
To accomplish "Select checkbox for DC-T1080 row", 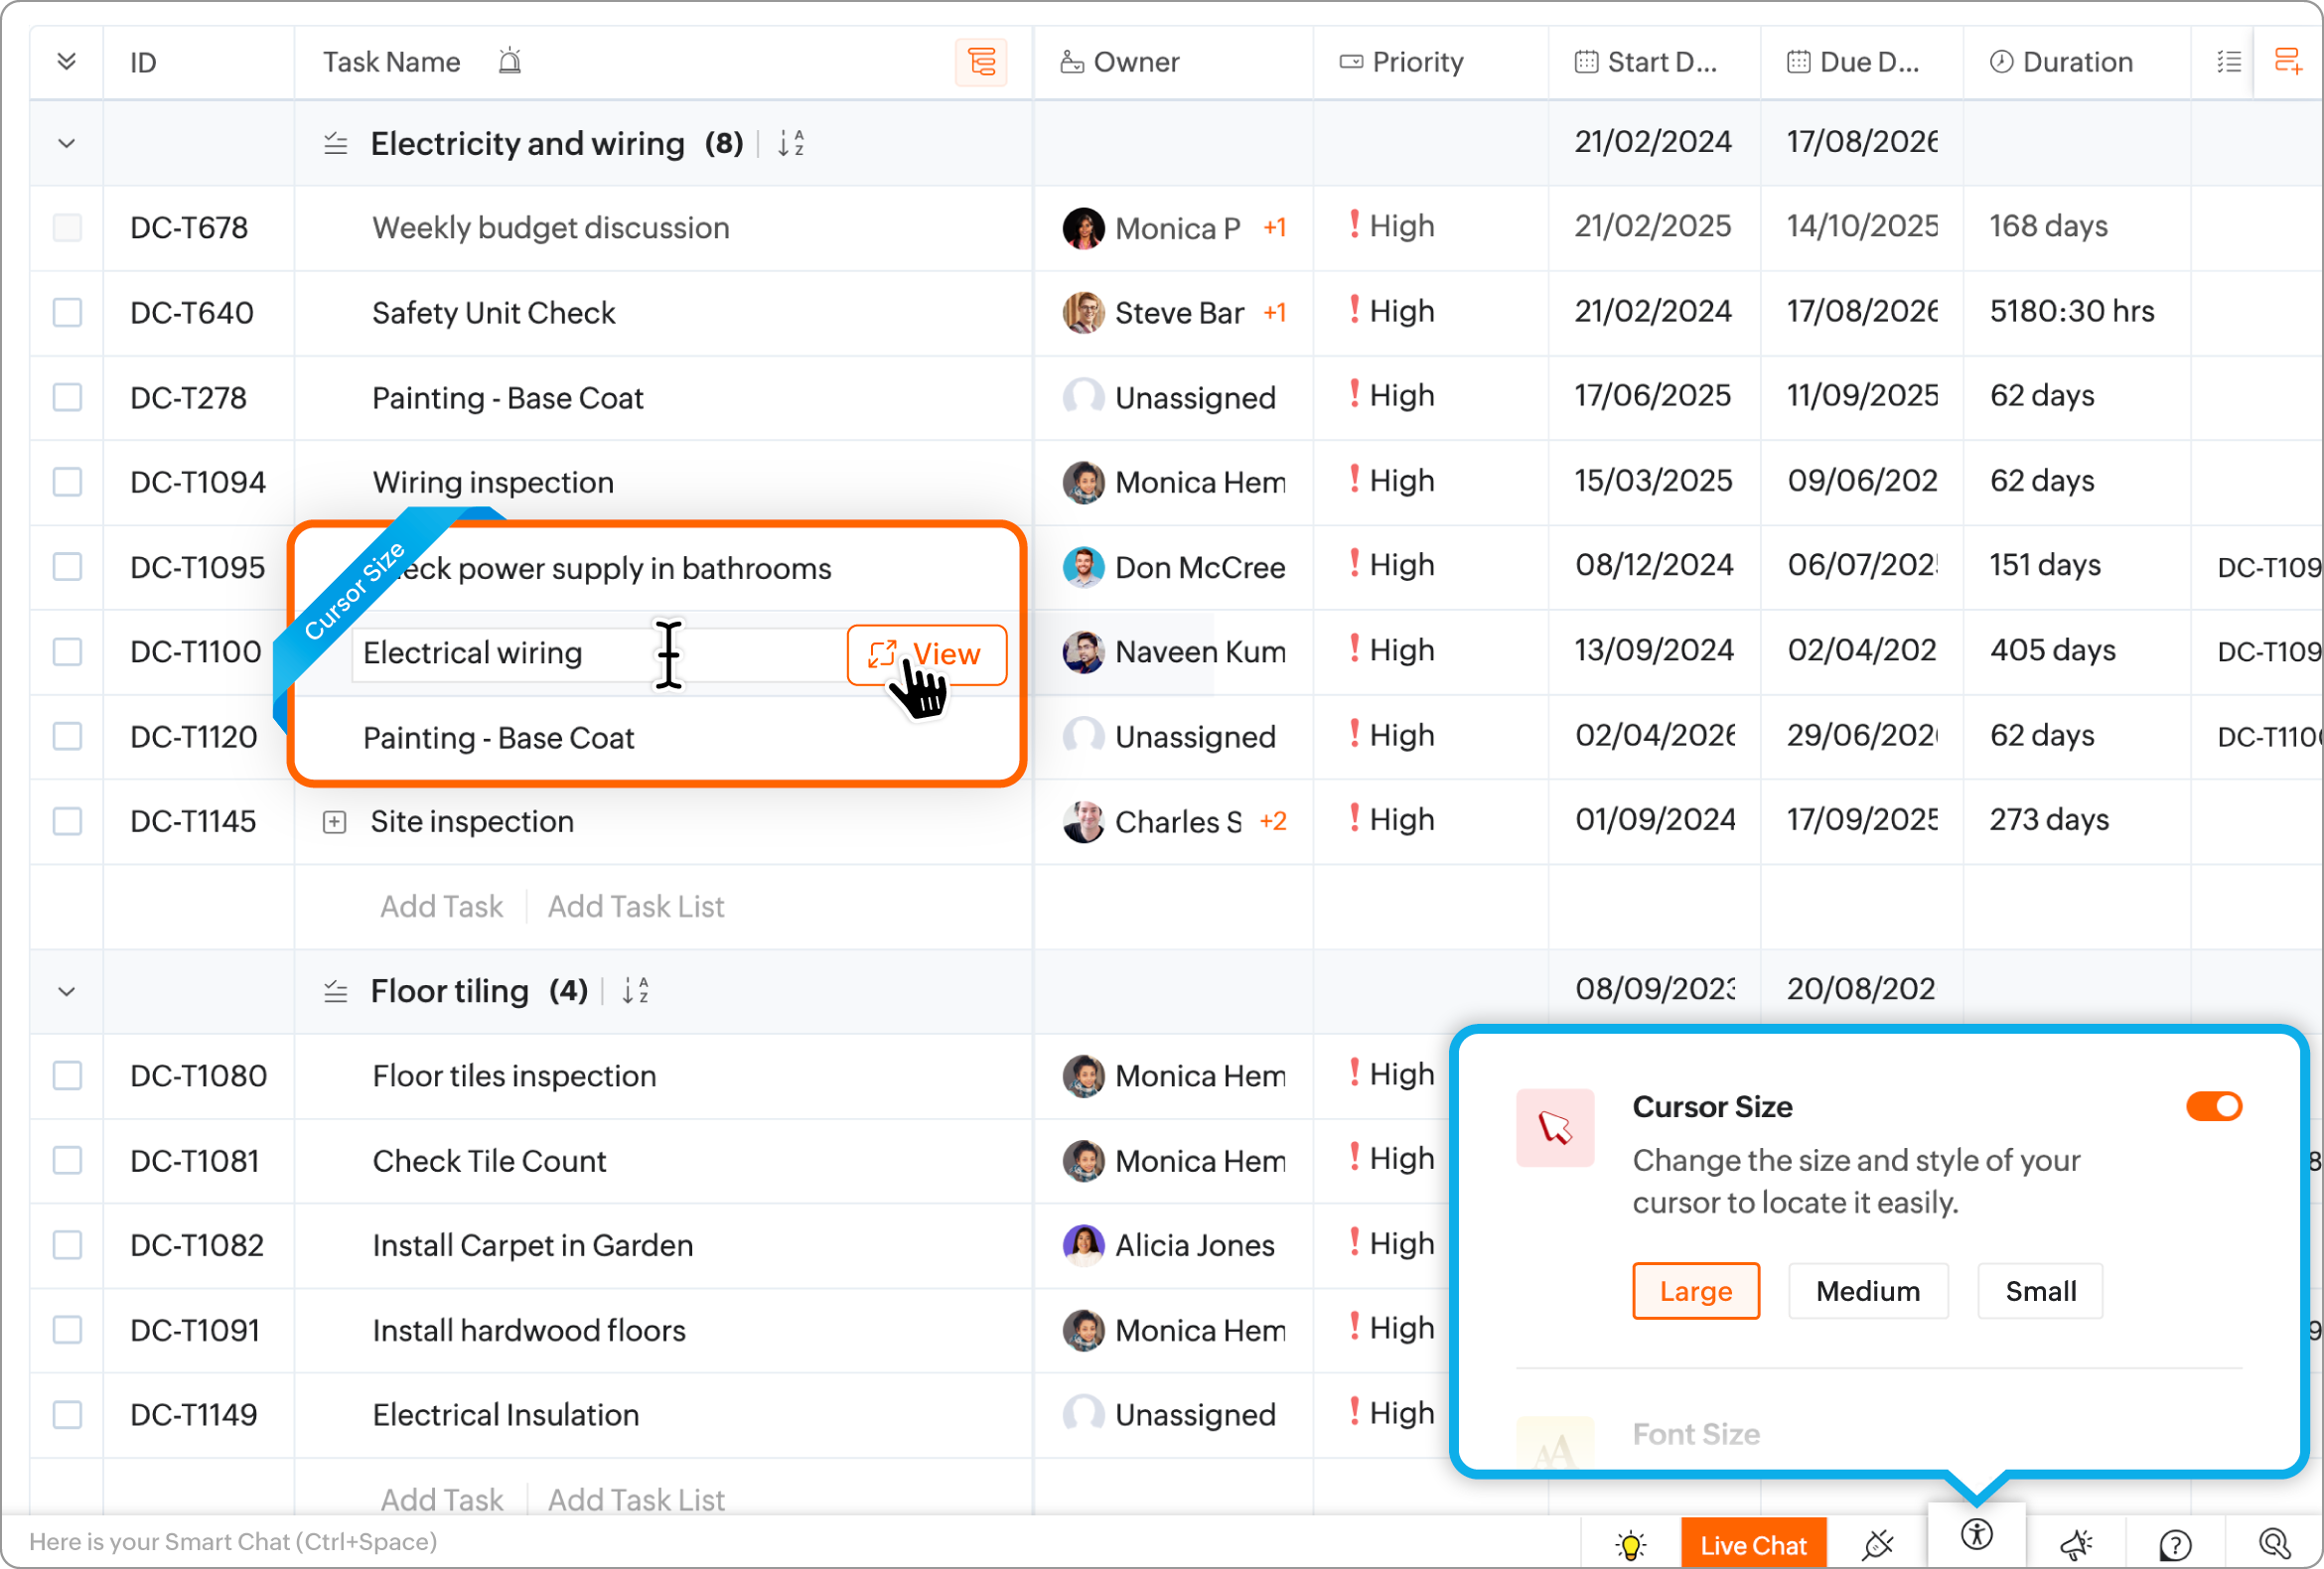I will (67, 1076).
